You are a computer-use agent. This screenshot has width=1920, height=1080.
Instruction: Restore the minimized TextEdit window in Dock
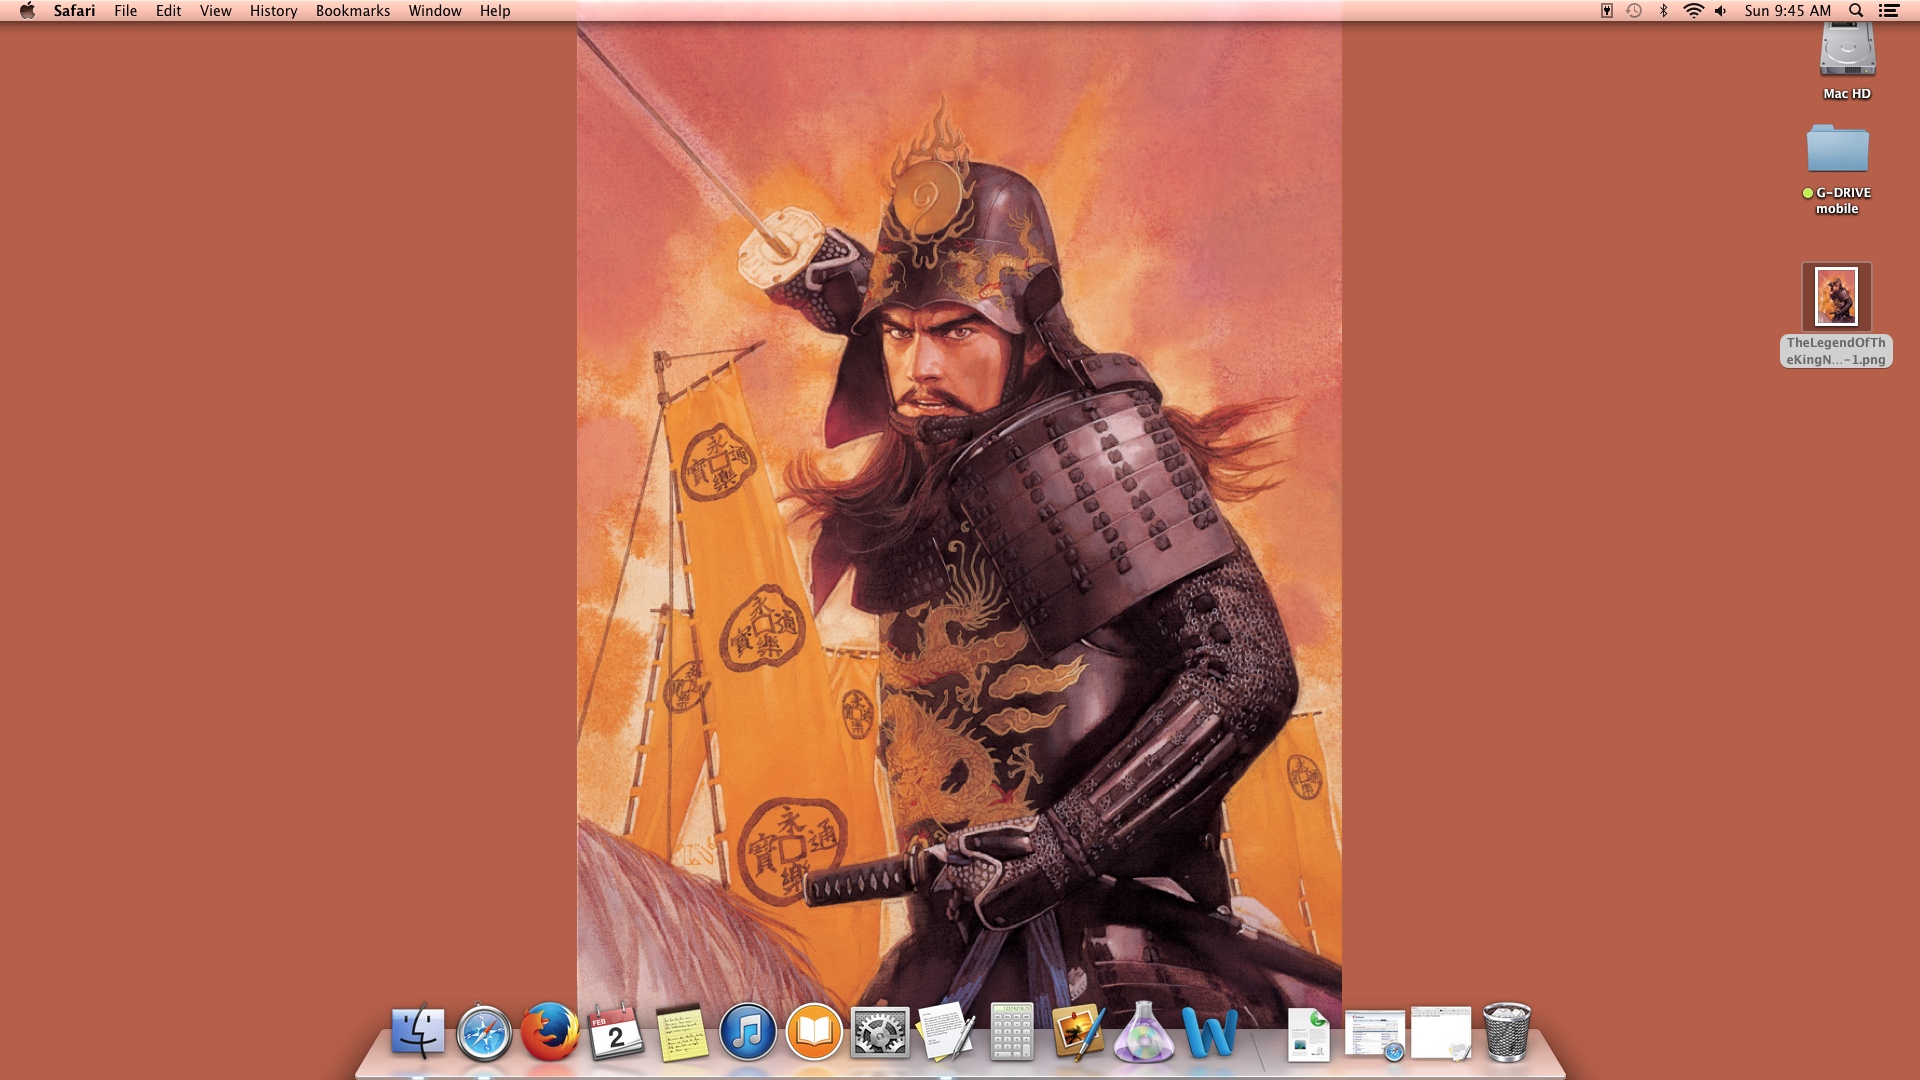(1441, 1033)
